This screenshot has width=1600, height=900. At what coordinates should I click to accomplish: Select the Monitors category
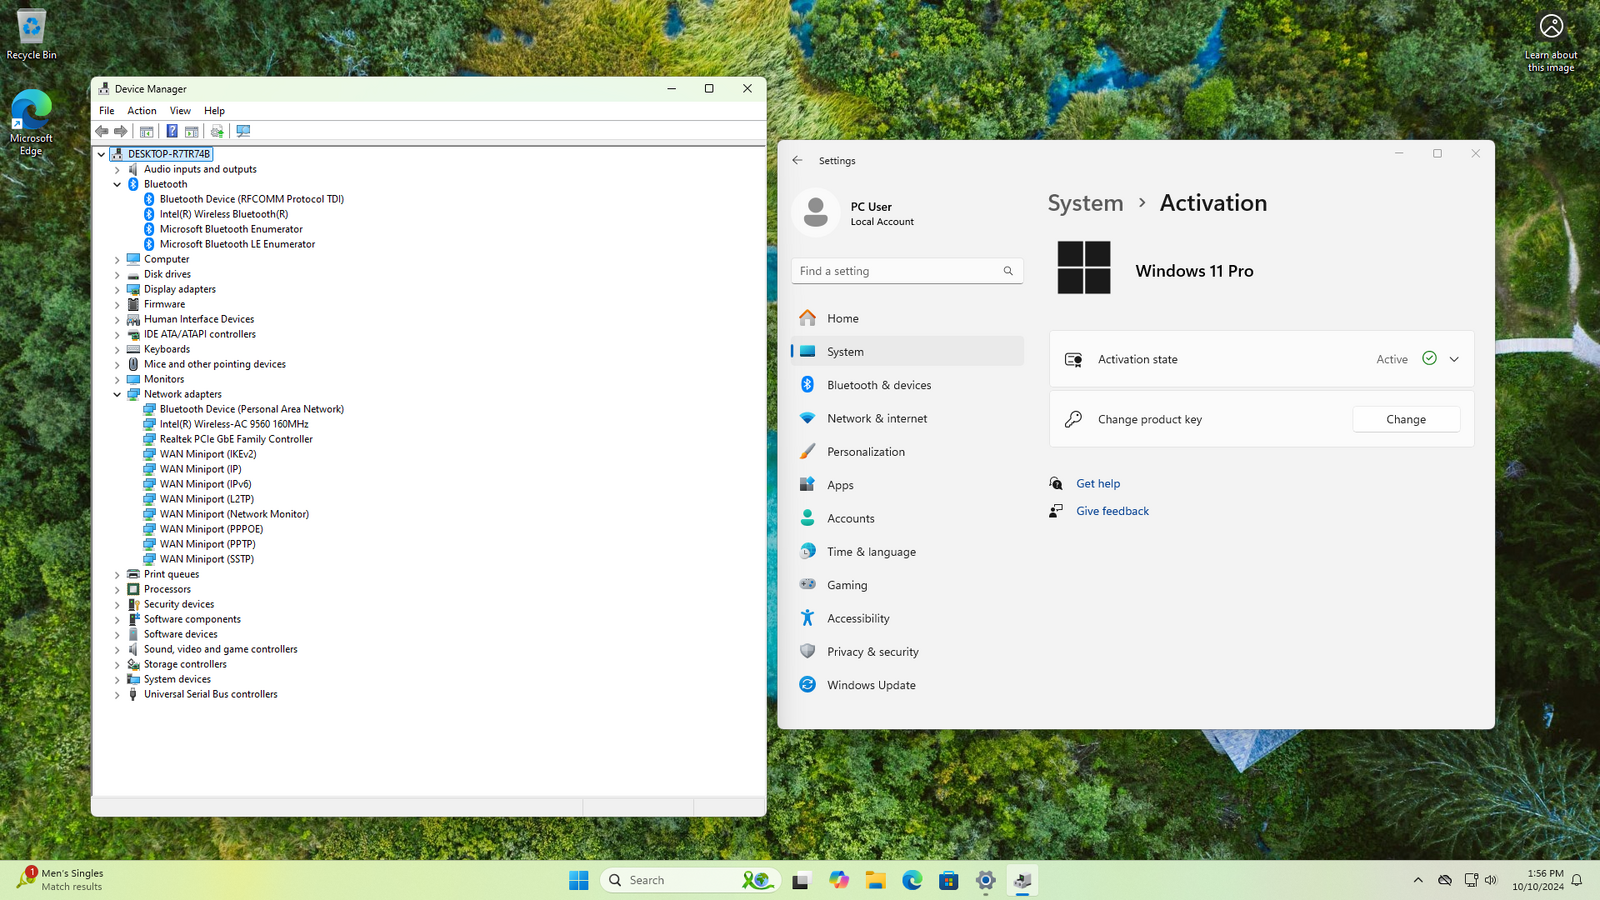click(x=164, y=379)
